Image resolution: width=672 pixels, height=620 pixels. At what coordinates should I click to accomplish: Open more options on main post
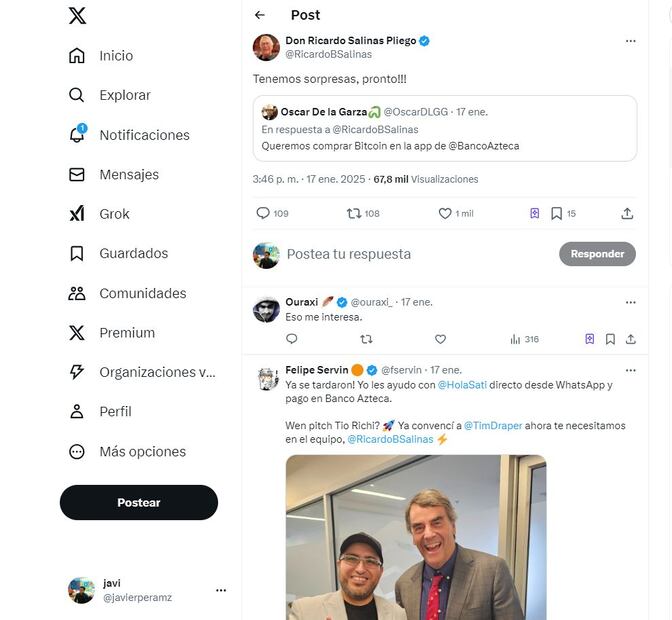pos(630,41)
